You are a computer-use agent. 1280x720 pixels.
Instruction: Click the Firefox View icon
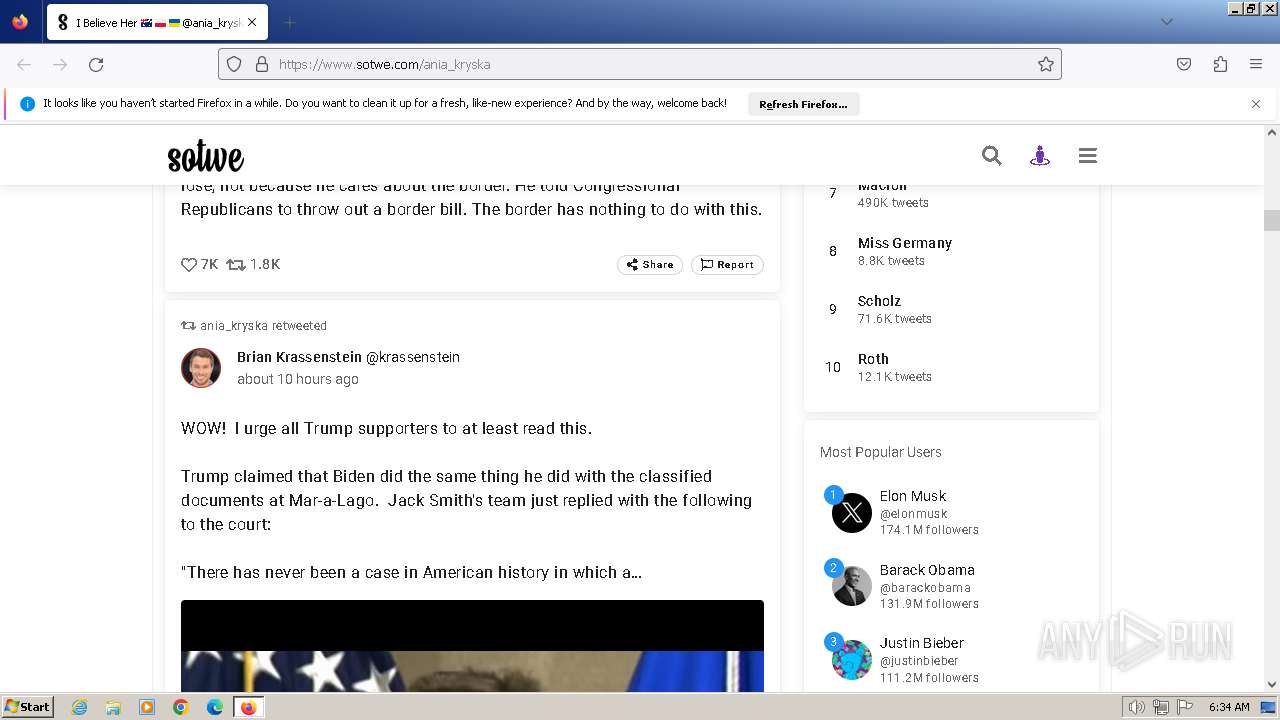coord(20,22)
